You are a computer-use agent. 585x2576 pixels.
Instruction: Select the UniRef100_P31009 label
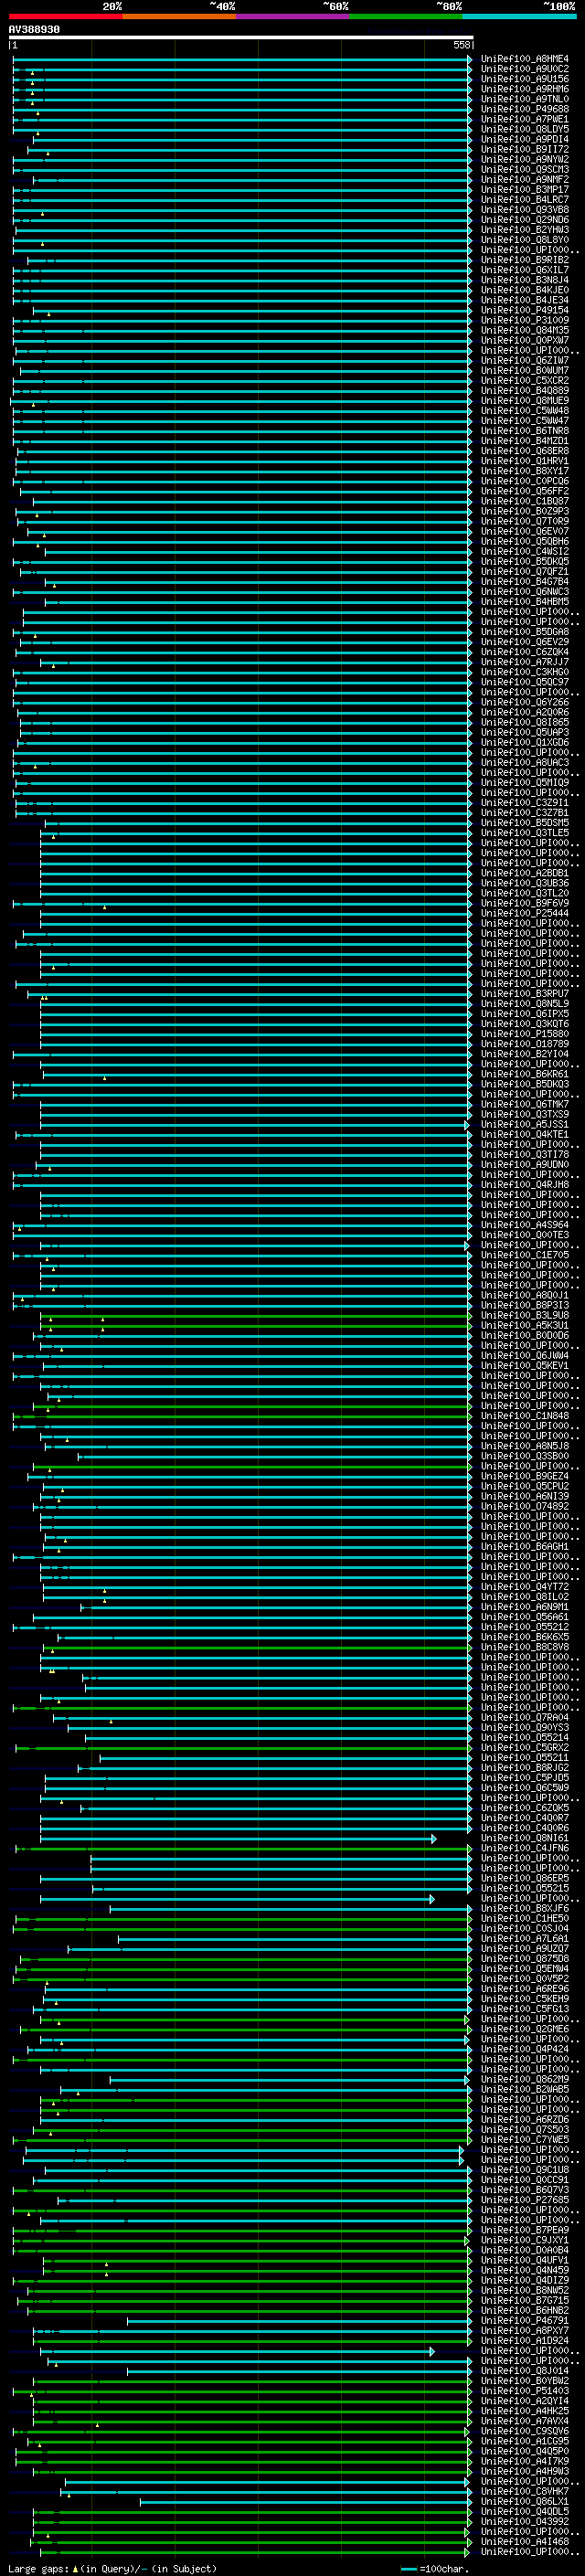pos(525,320)
